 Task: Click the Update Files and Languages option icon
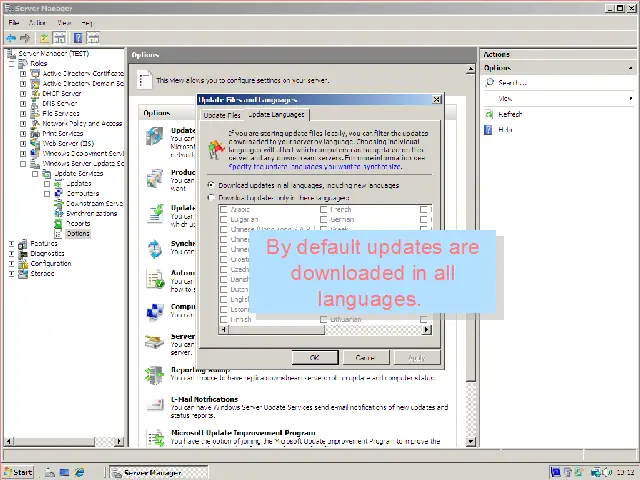coord(155,213)
